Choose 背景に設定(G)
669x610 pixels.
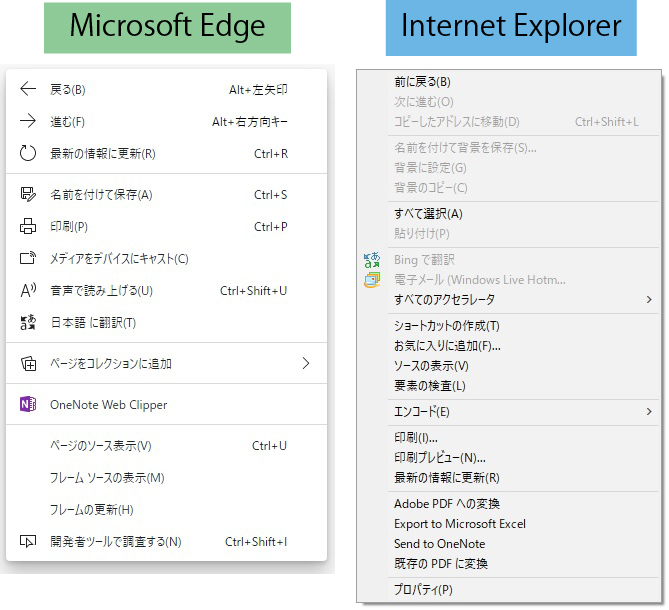click(509, 168)
